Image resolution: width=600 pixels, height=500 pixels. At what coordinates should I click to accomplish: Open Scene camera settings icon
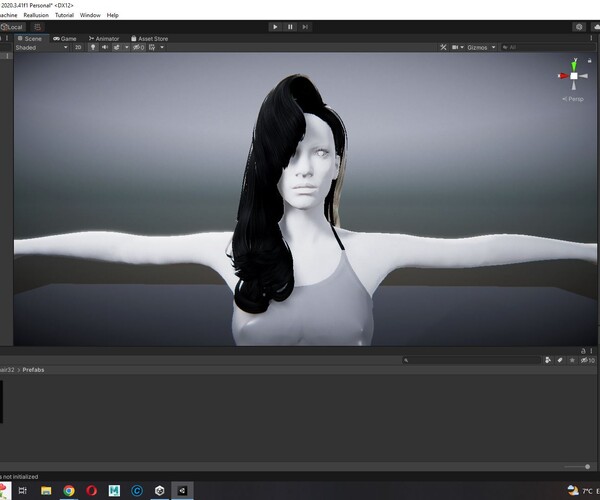pyautogui.click(x=455, y=47)
